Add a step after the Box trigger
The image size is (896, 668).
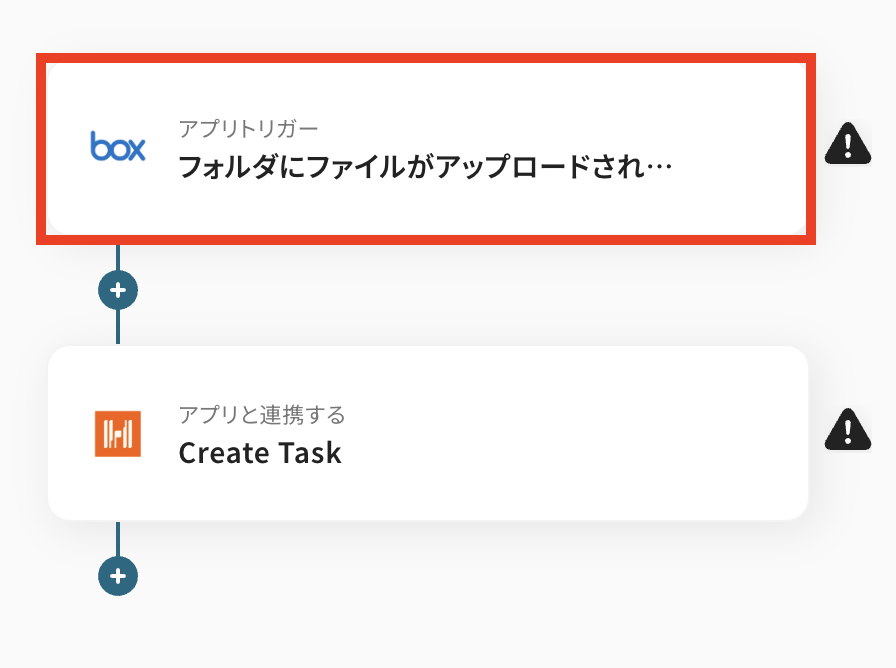[118, 291]
